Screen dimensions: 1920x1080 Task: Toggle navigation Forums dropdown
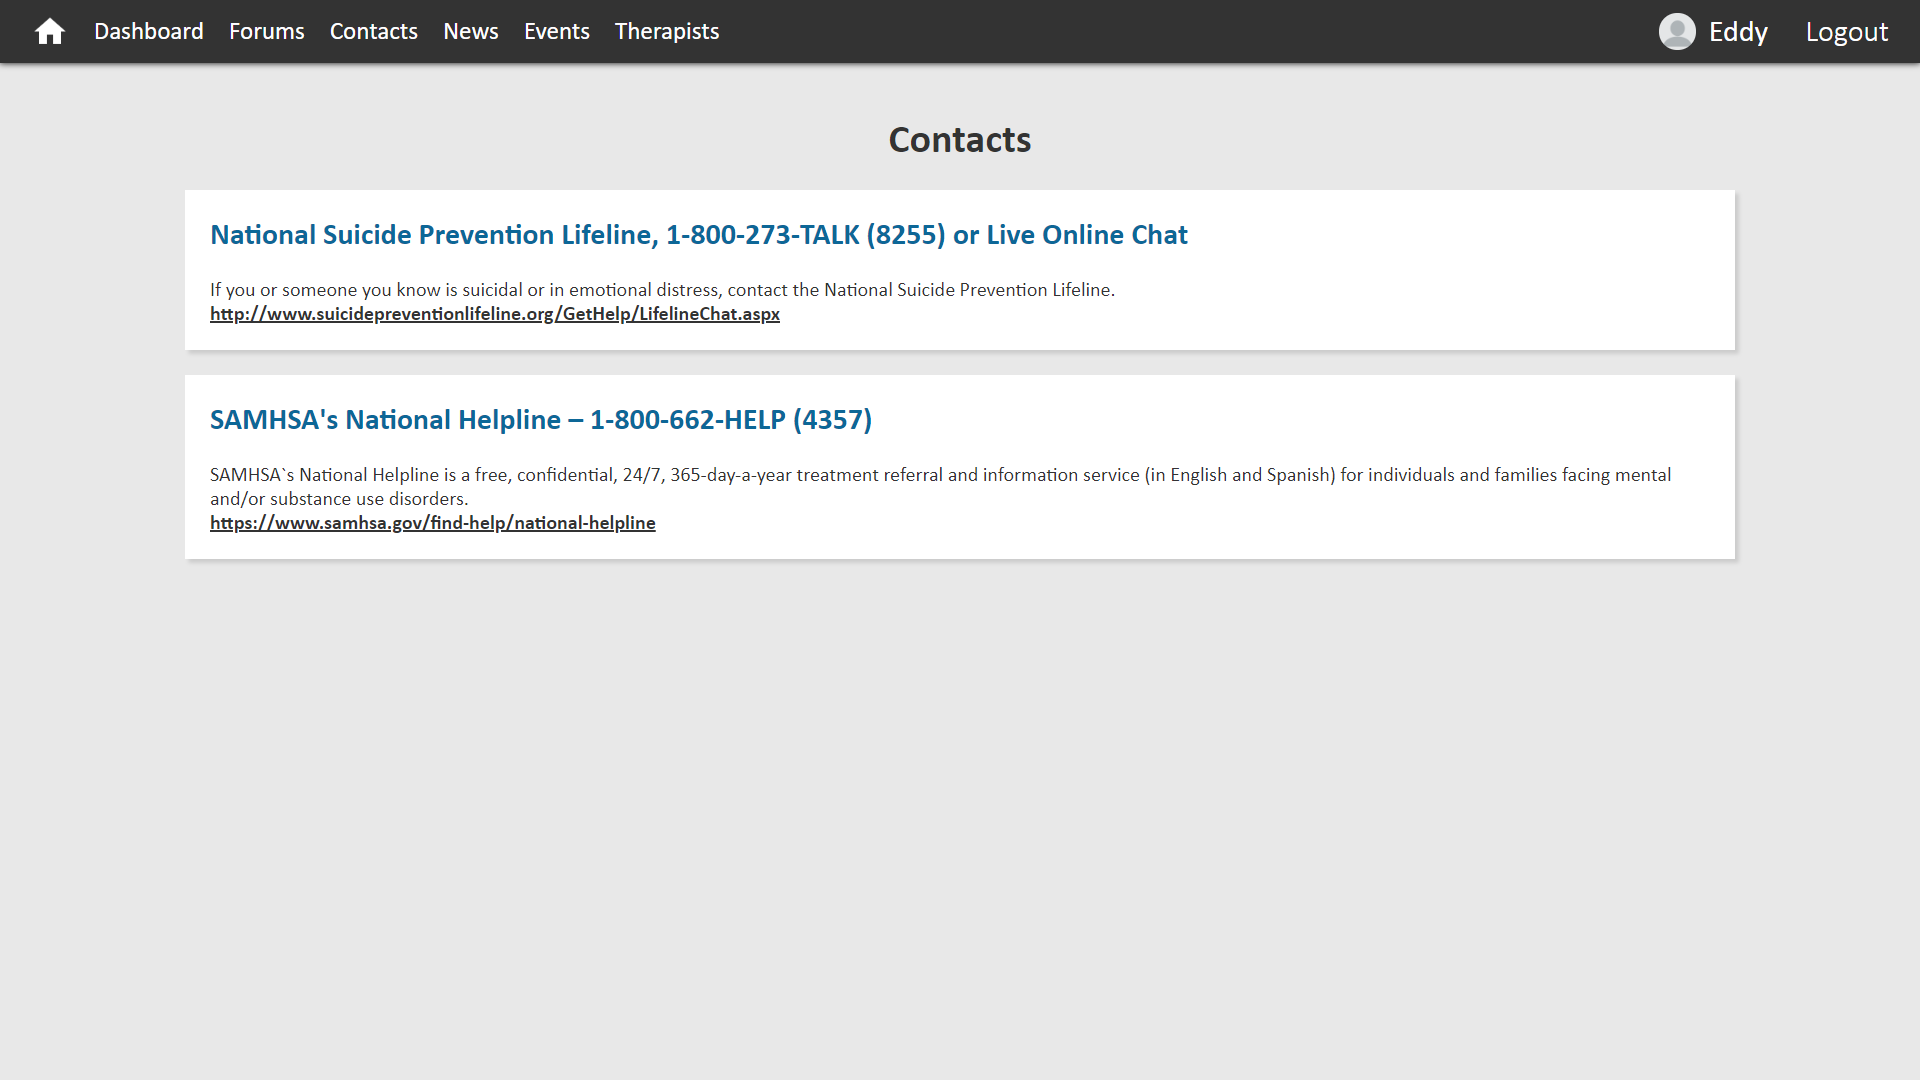point(266,30)
